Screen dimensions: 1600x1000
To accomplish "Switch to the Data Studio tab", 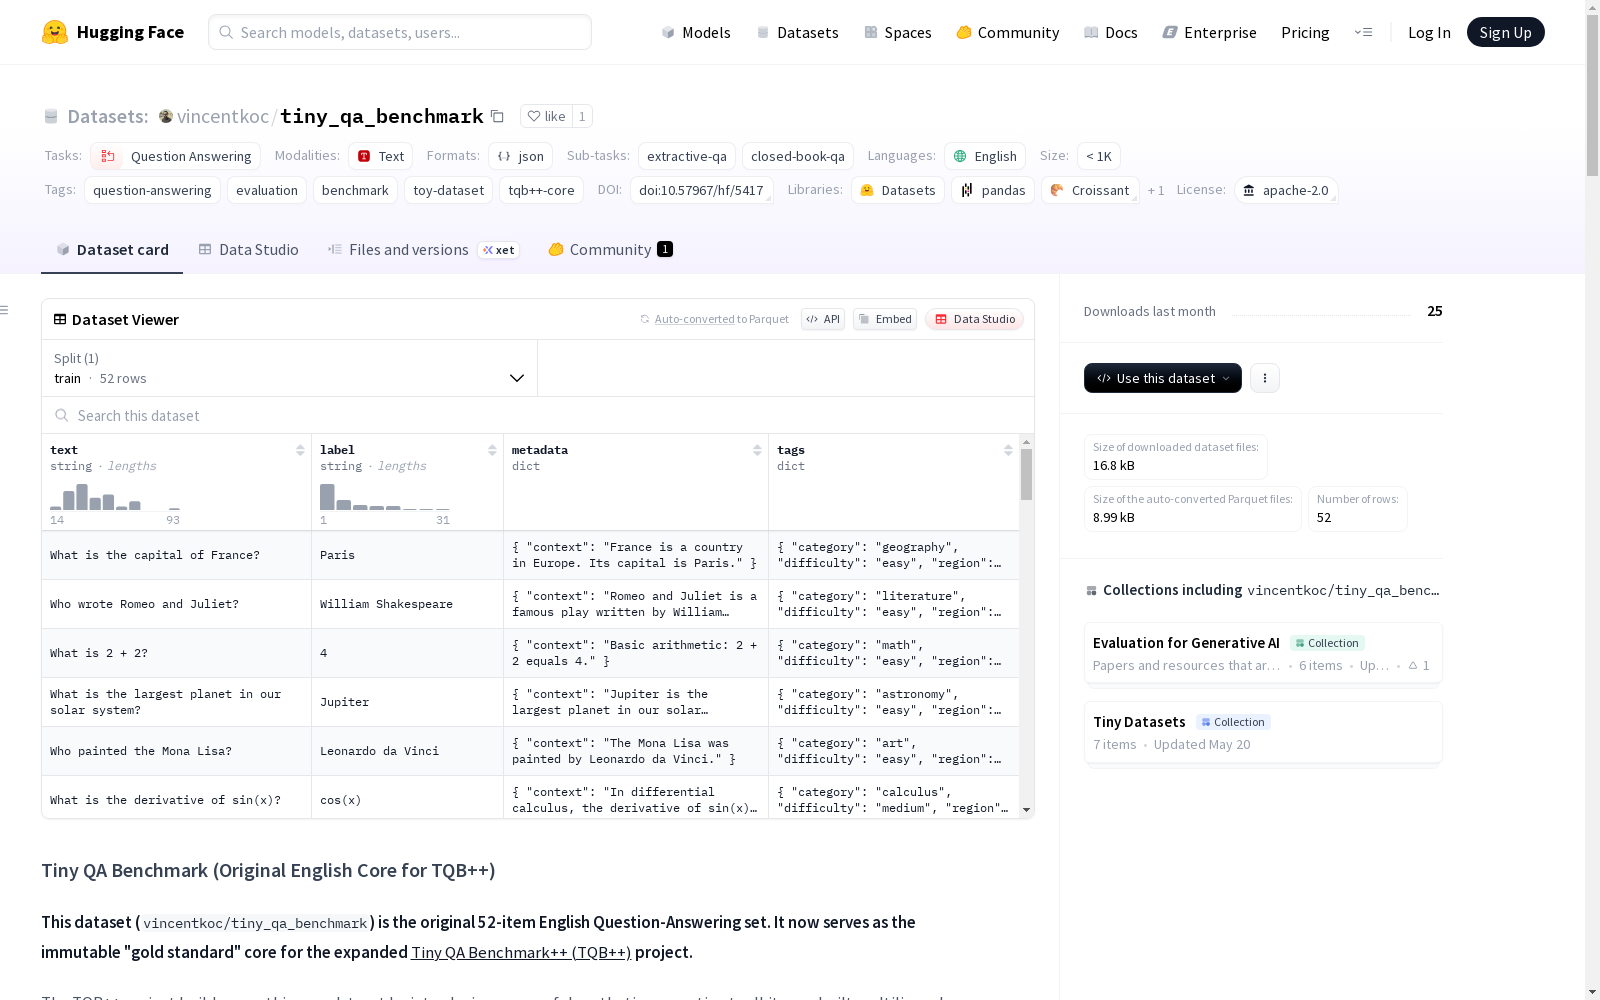I will point(249,250).
